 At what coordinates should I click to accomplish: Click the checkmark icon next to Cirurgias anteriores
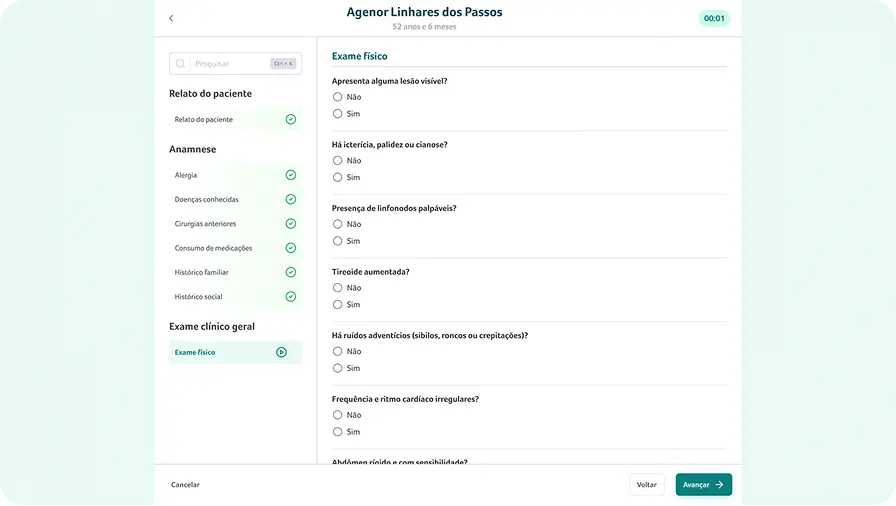[290, 224]
